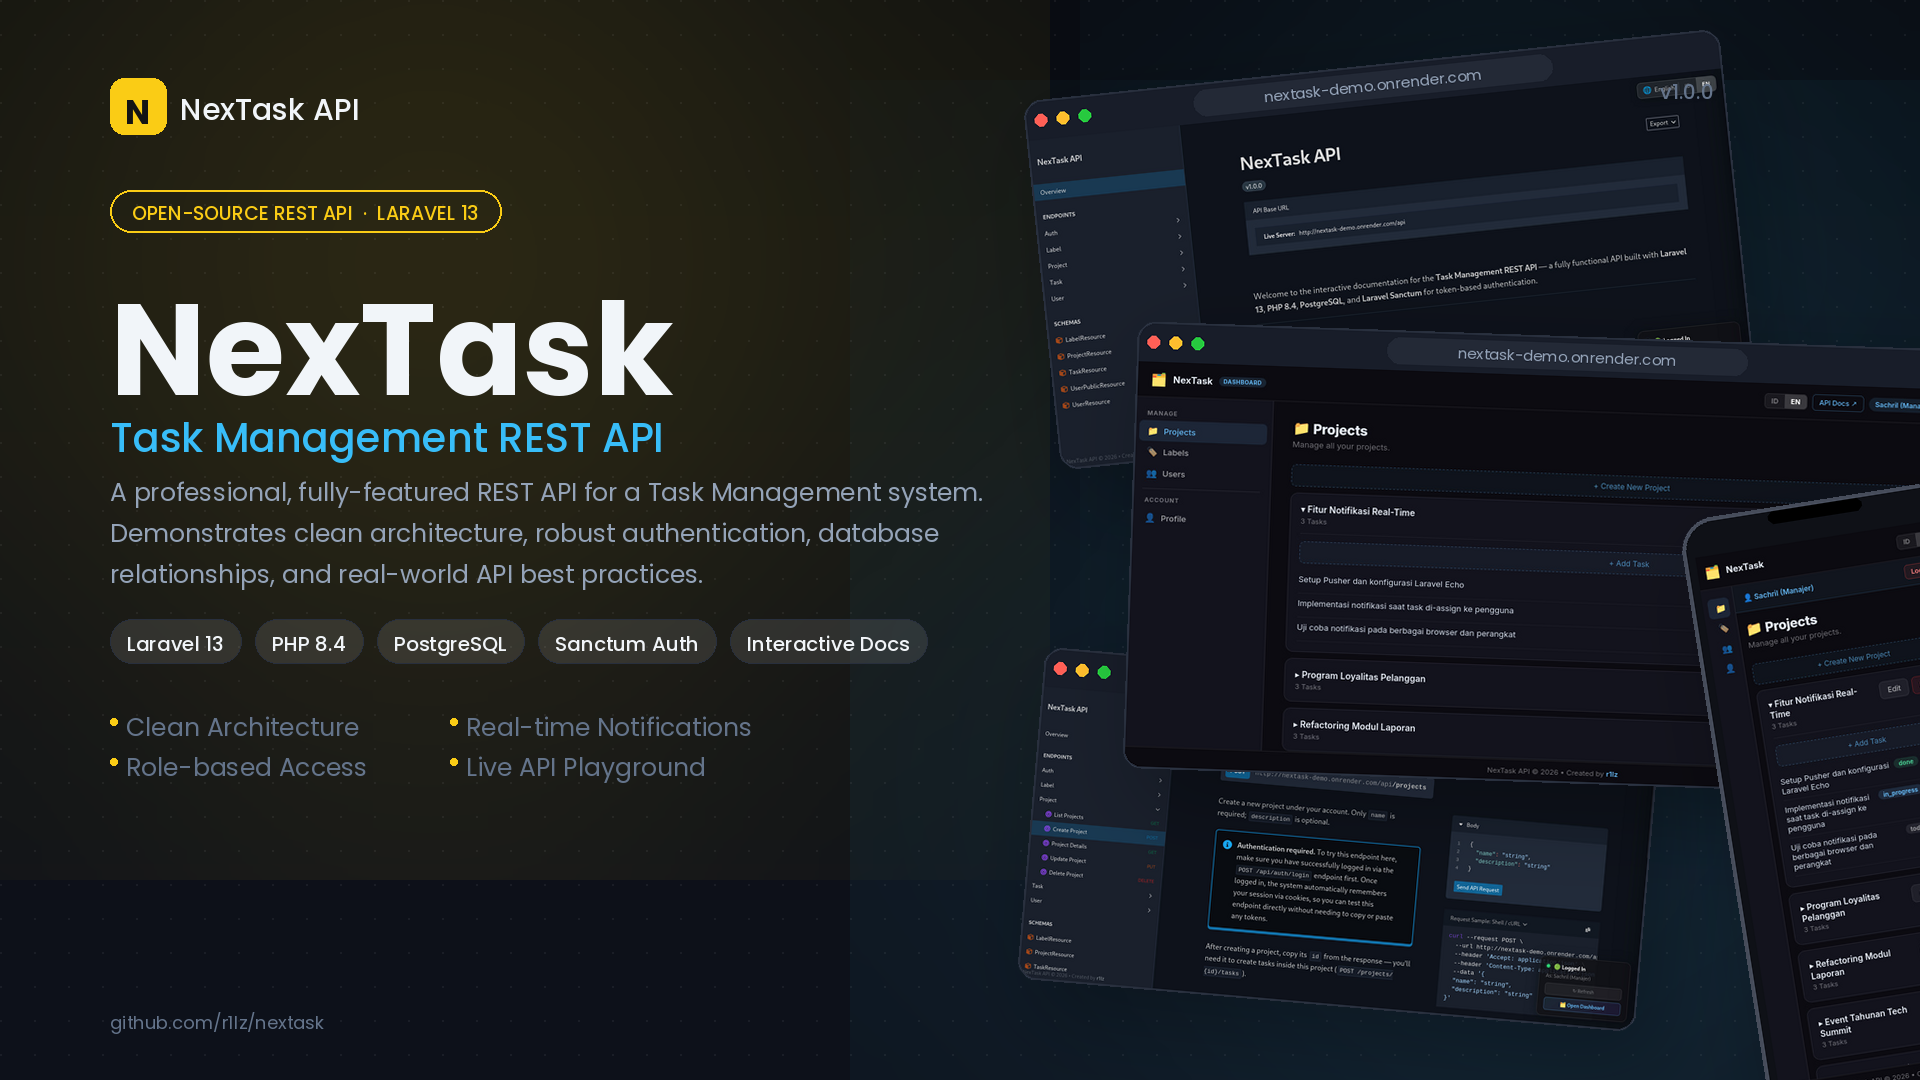Click the profile icon in phone sidebar
The width and height of the screenshot is (1920, 1080).
point(1730,668)
